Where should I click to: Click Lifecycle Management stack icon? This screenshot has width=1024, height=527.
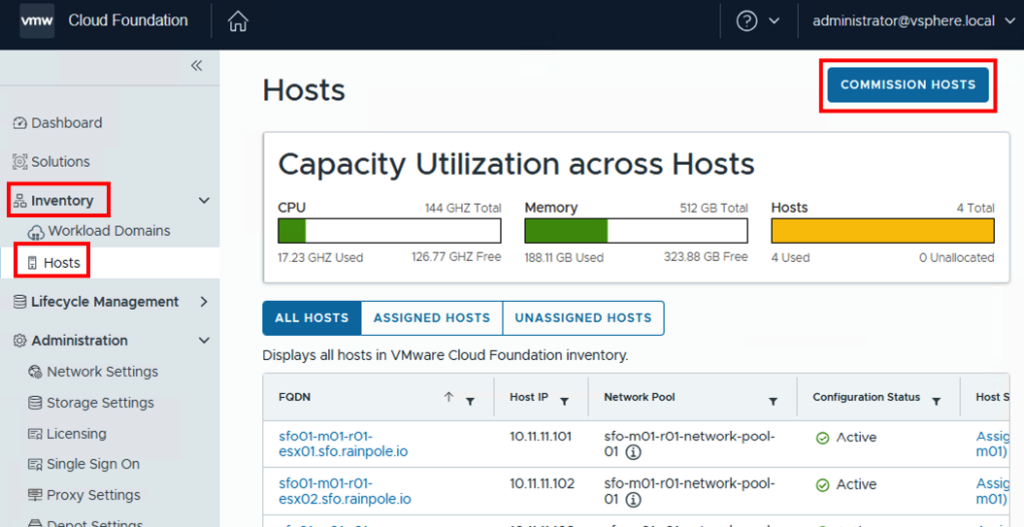click(20, 302)
